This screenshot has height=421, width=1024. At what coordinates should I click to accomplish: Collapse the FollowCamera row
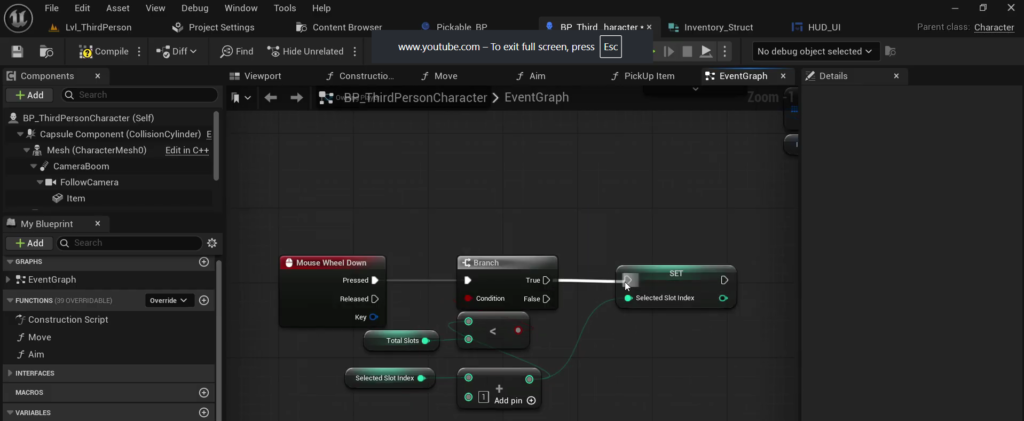(x=40, y=182)
